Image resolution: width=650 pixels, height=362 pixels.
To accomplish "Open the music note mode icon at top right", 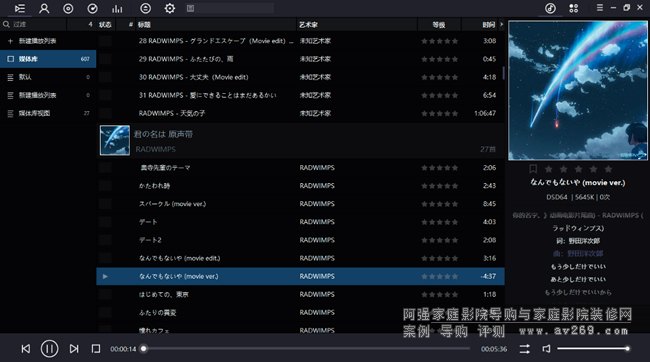I will [x=550, y=8].
